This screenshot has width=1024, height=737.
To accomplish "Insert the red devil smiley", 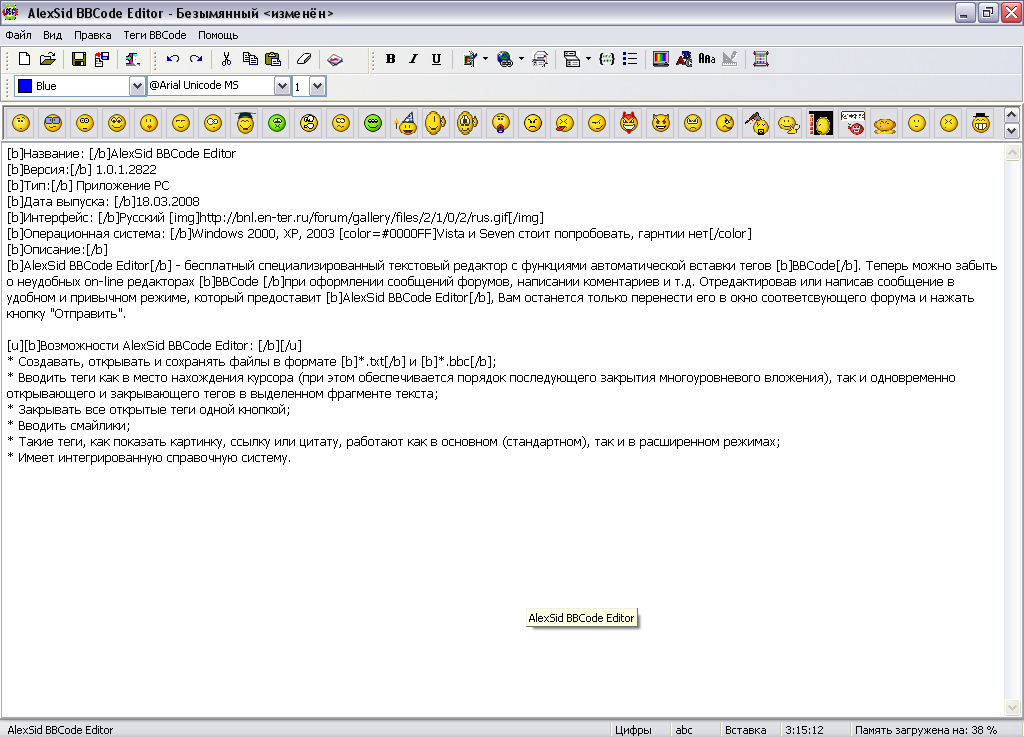I will [x=629, y=123].
